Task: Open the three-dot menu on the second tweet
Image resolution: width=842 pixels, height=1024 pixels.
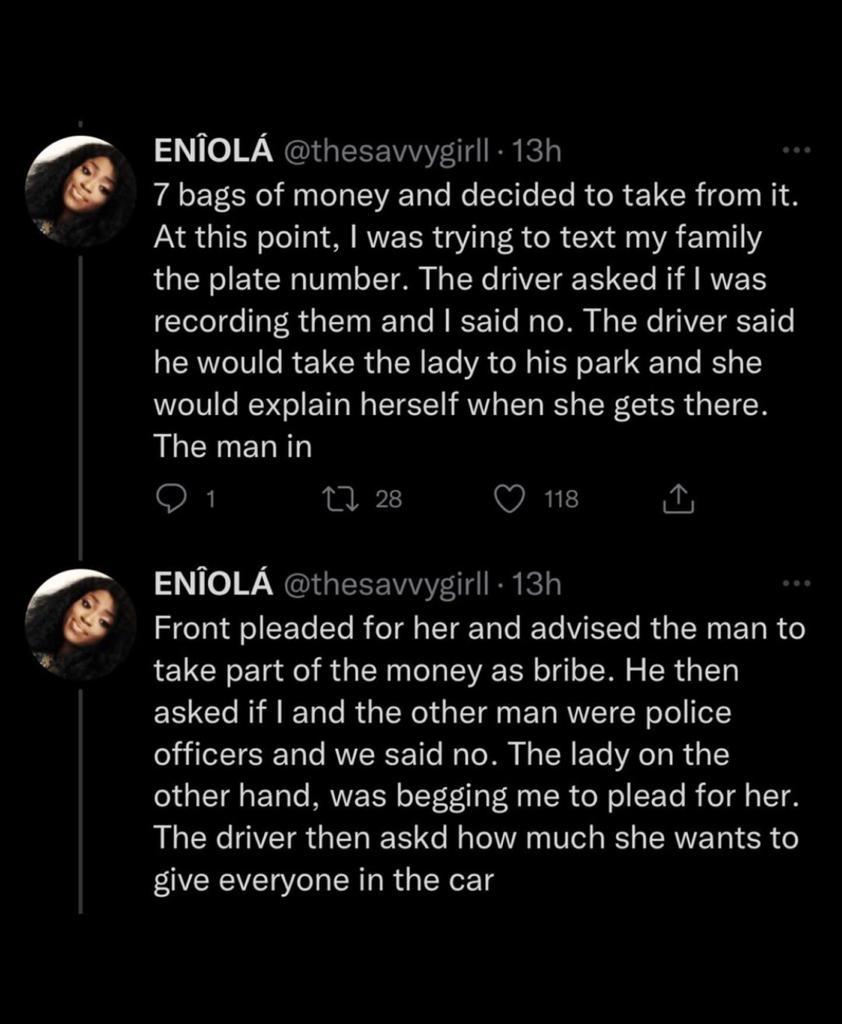Action: (795, 584)
